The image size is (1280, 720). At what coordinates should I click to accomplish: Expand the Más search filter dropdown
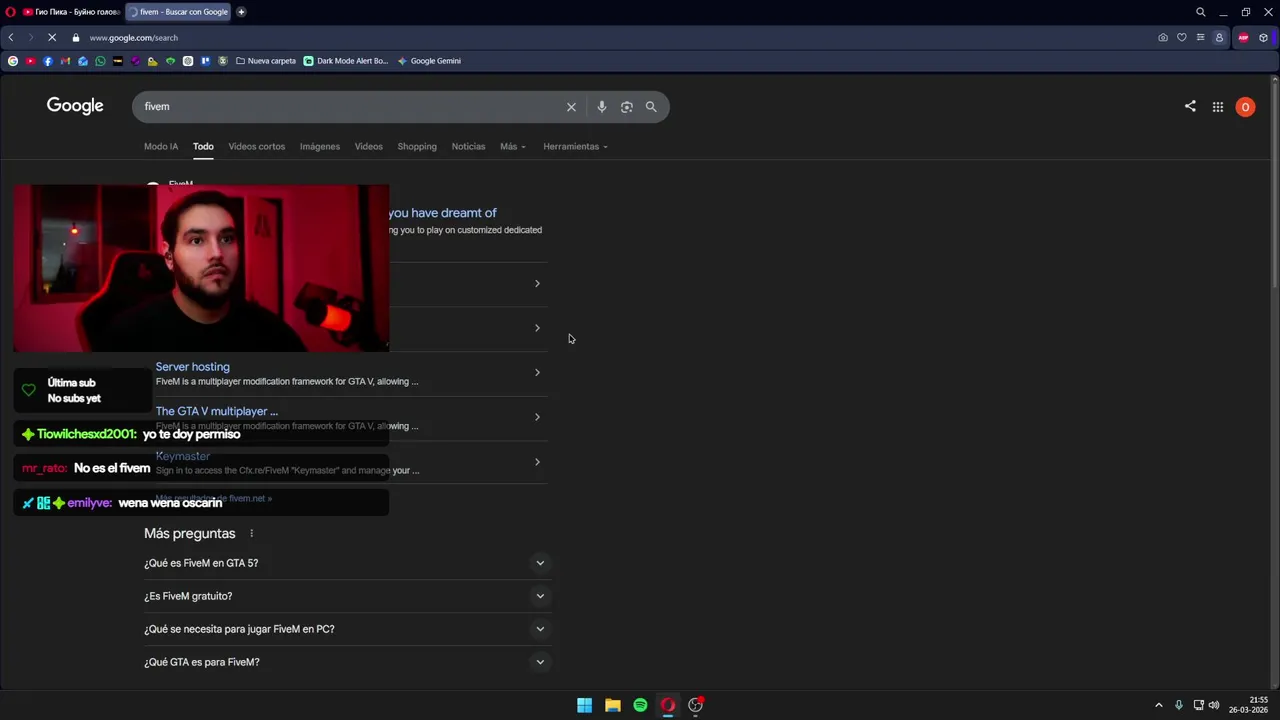(x=513, y=147)
